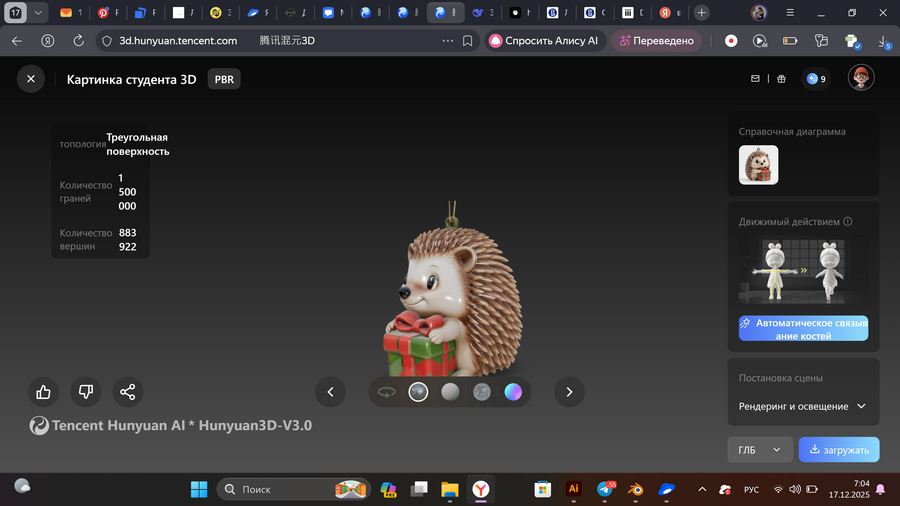Click the загружать download button
The width and height of the screenshot is (900, 506).
click(x=839, y=450)
